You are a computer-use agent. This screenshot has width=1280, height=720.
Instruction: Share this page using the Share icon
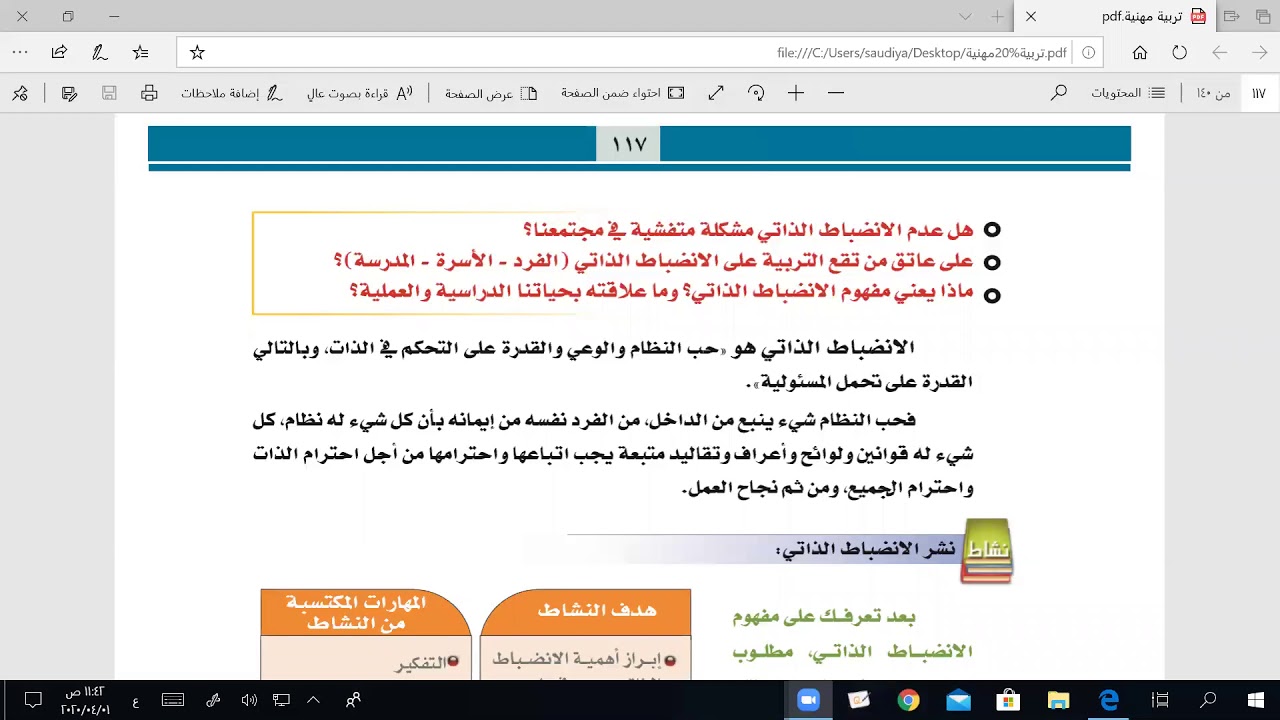coord(59,52)
